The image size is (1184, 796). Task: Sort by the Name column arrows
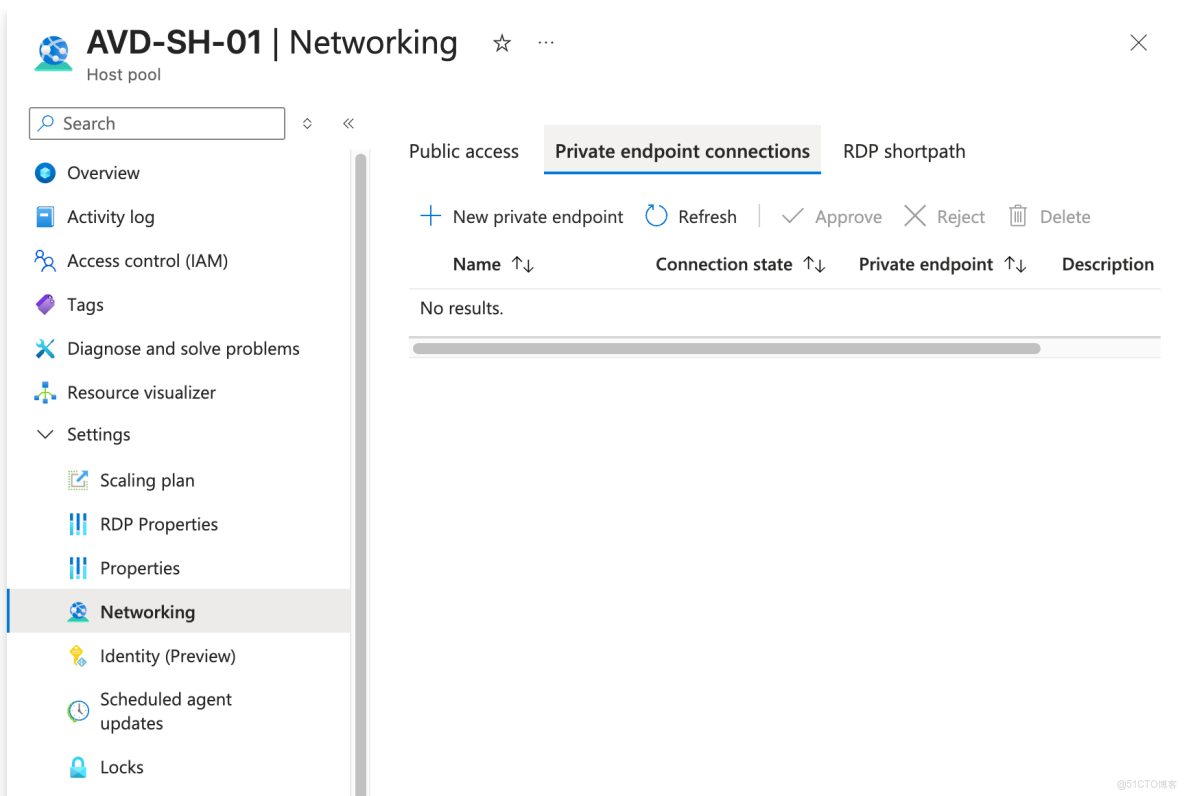[x=522, y=264]
